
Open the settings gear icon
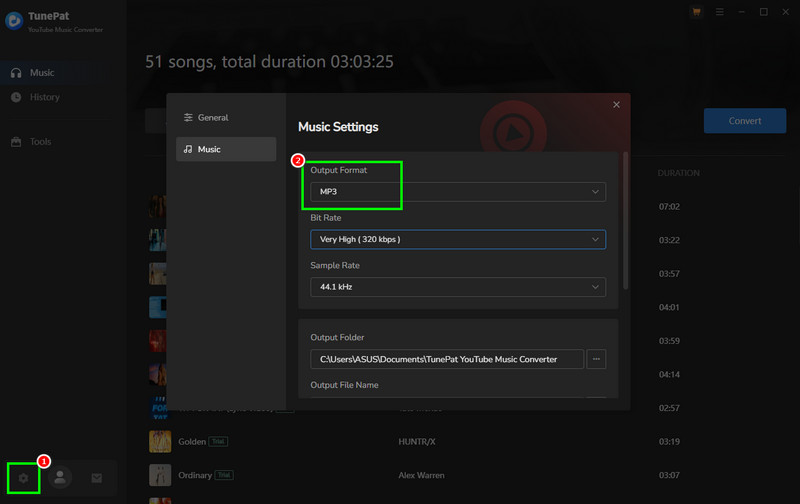(x=23, y=478)
